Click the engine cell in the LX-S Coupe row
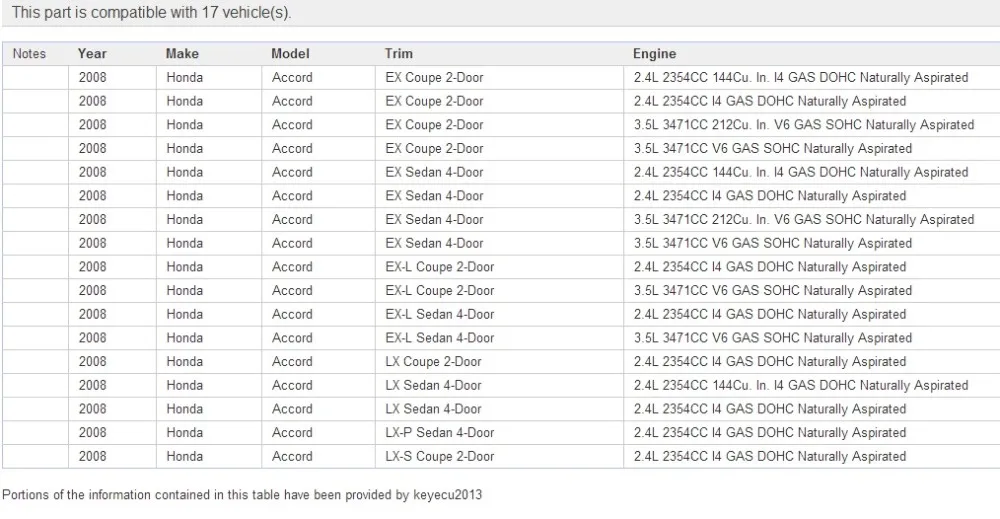1000x519 pixels. tap(812, 456)
